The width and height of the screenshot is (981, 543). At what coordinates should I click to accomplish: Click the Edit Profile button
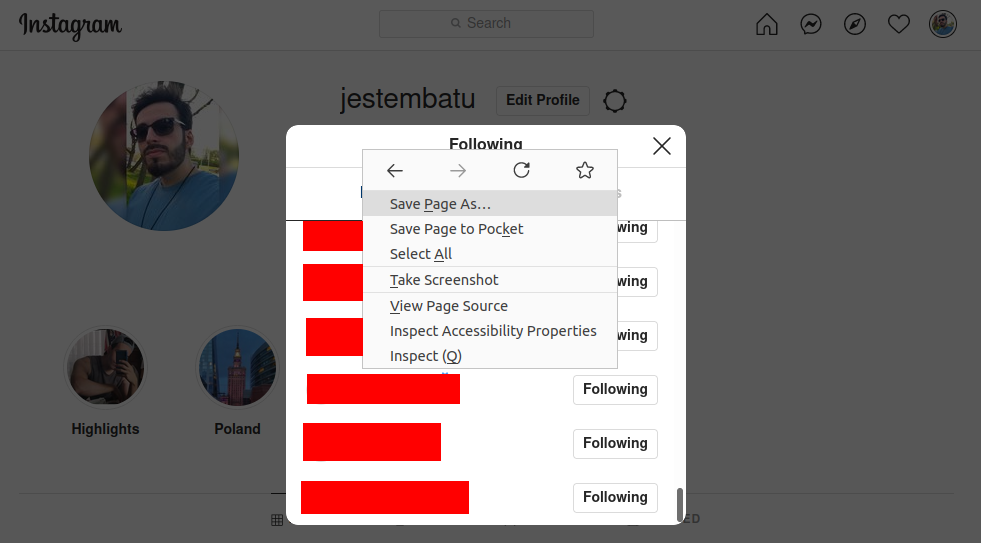click(542, 100)
